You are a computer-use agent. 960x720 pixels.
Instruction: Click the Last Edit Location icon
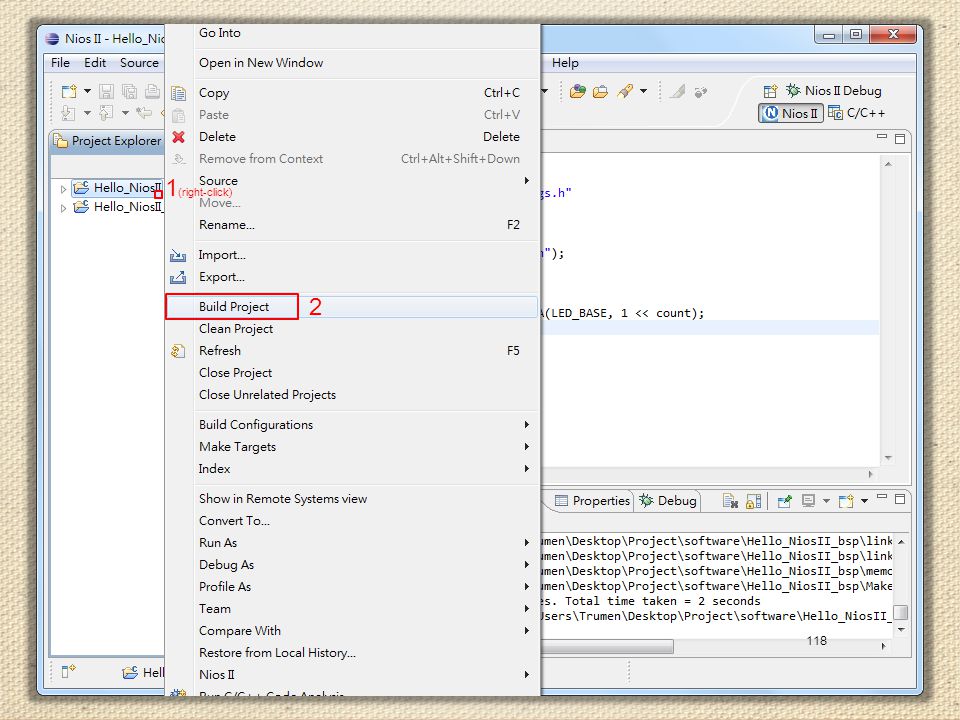tap(144, 113)
